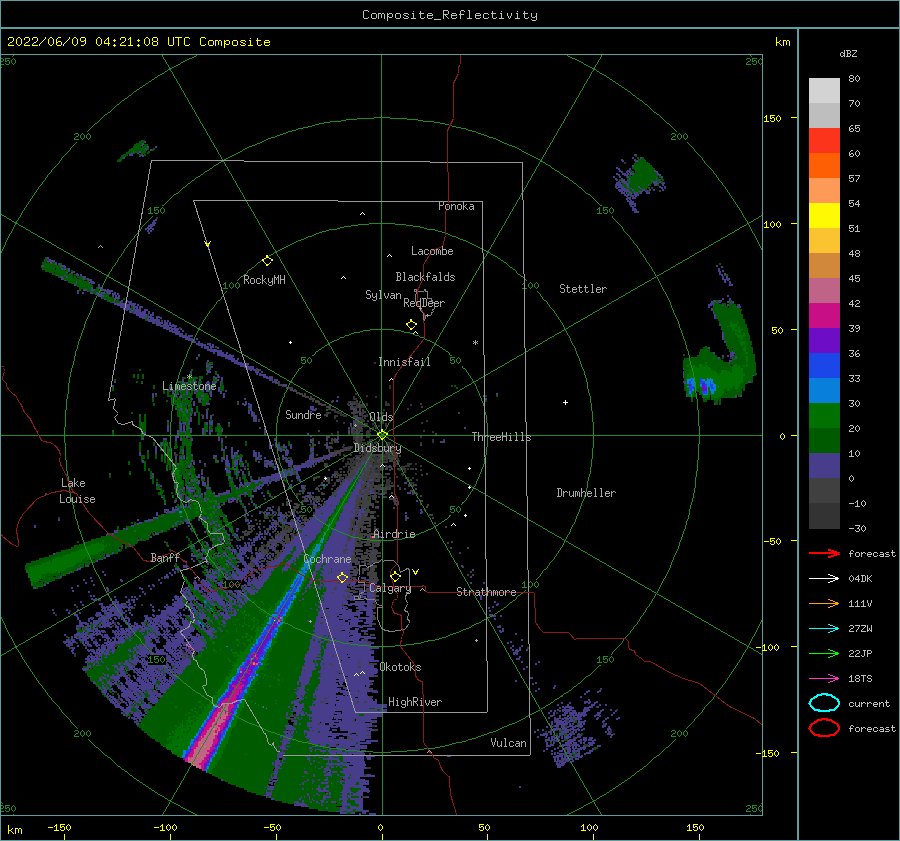Click the Airdrie town label
Image resolution: width=900 pixels, height=841 pixels.
(x=394, y=534)
